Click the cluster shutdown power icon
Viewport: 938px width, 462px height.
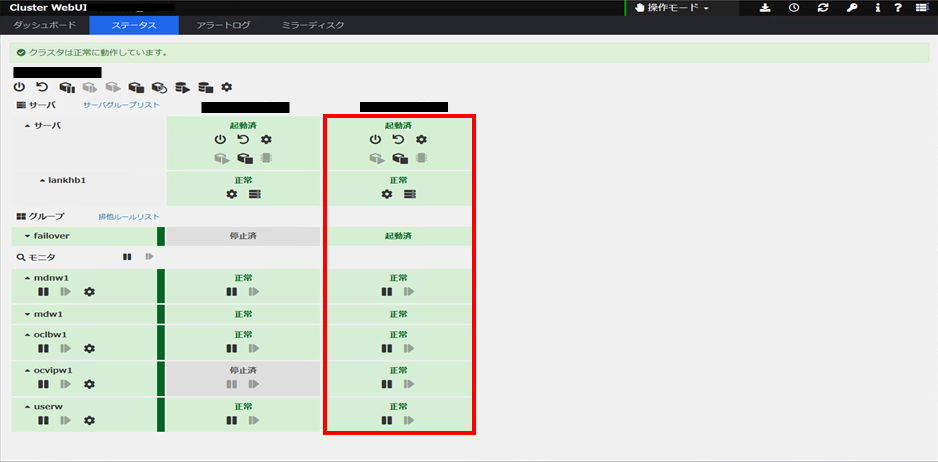[19, 88]
